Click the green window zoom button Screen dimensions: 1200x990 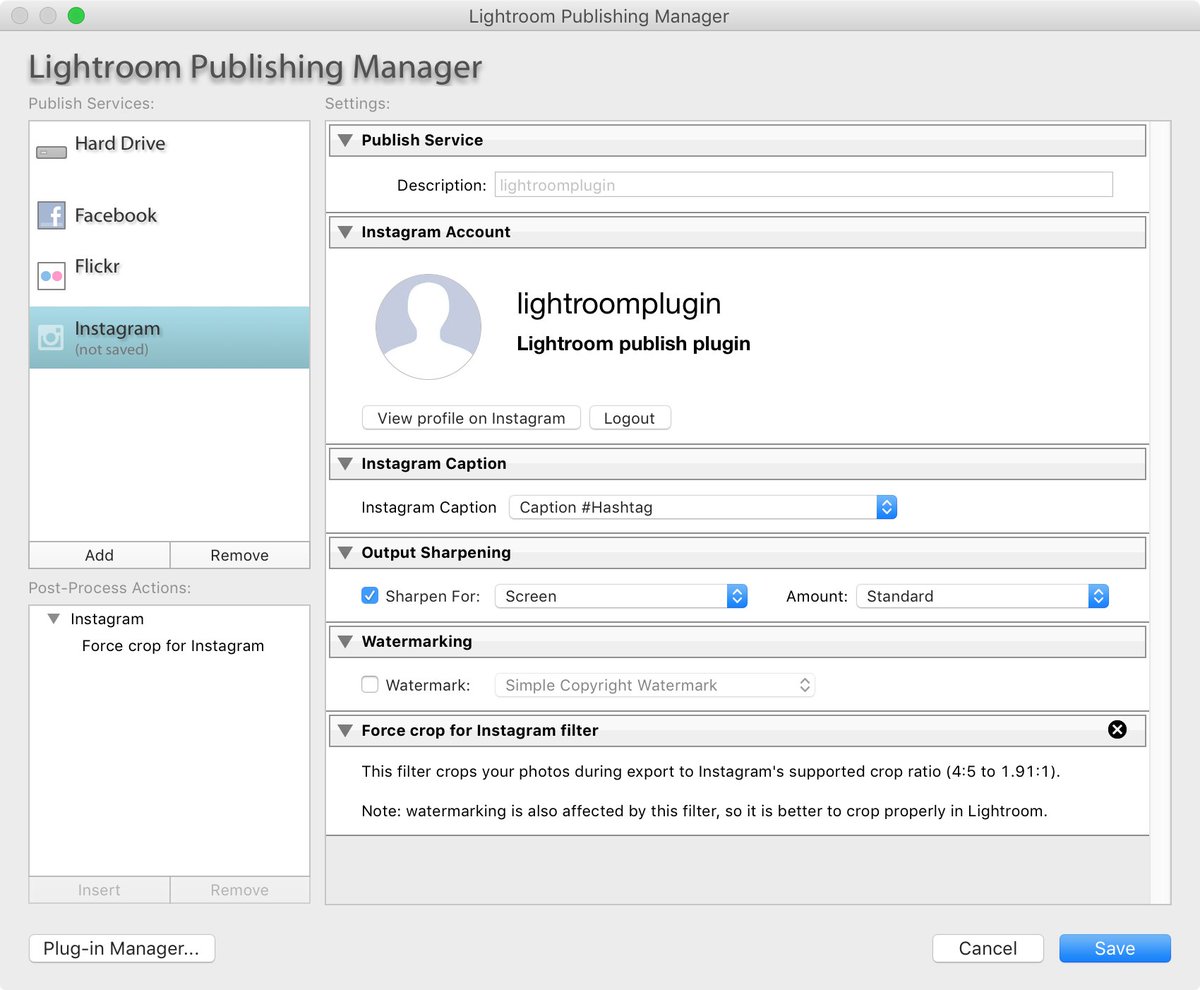[x=76, y=16]
